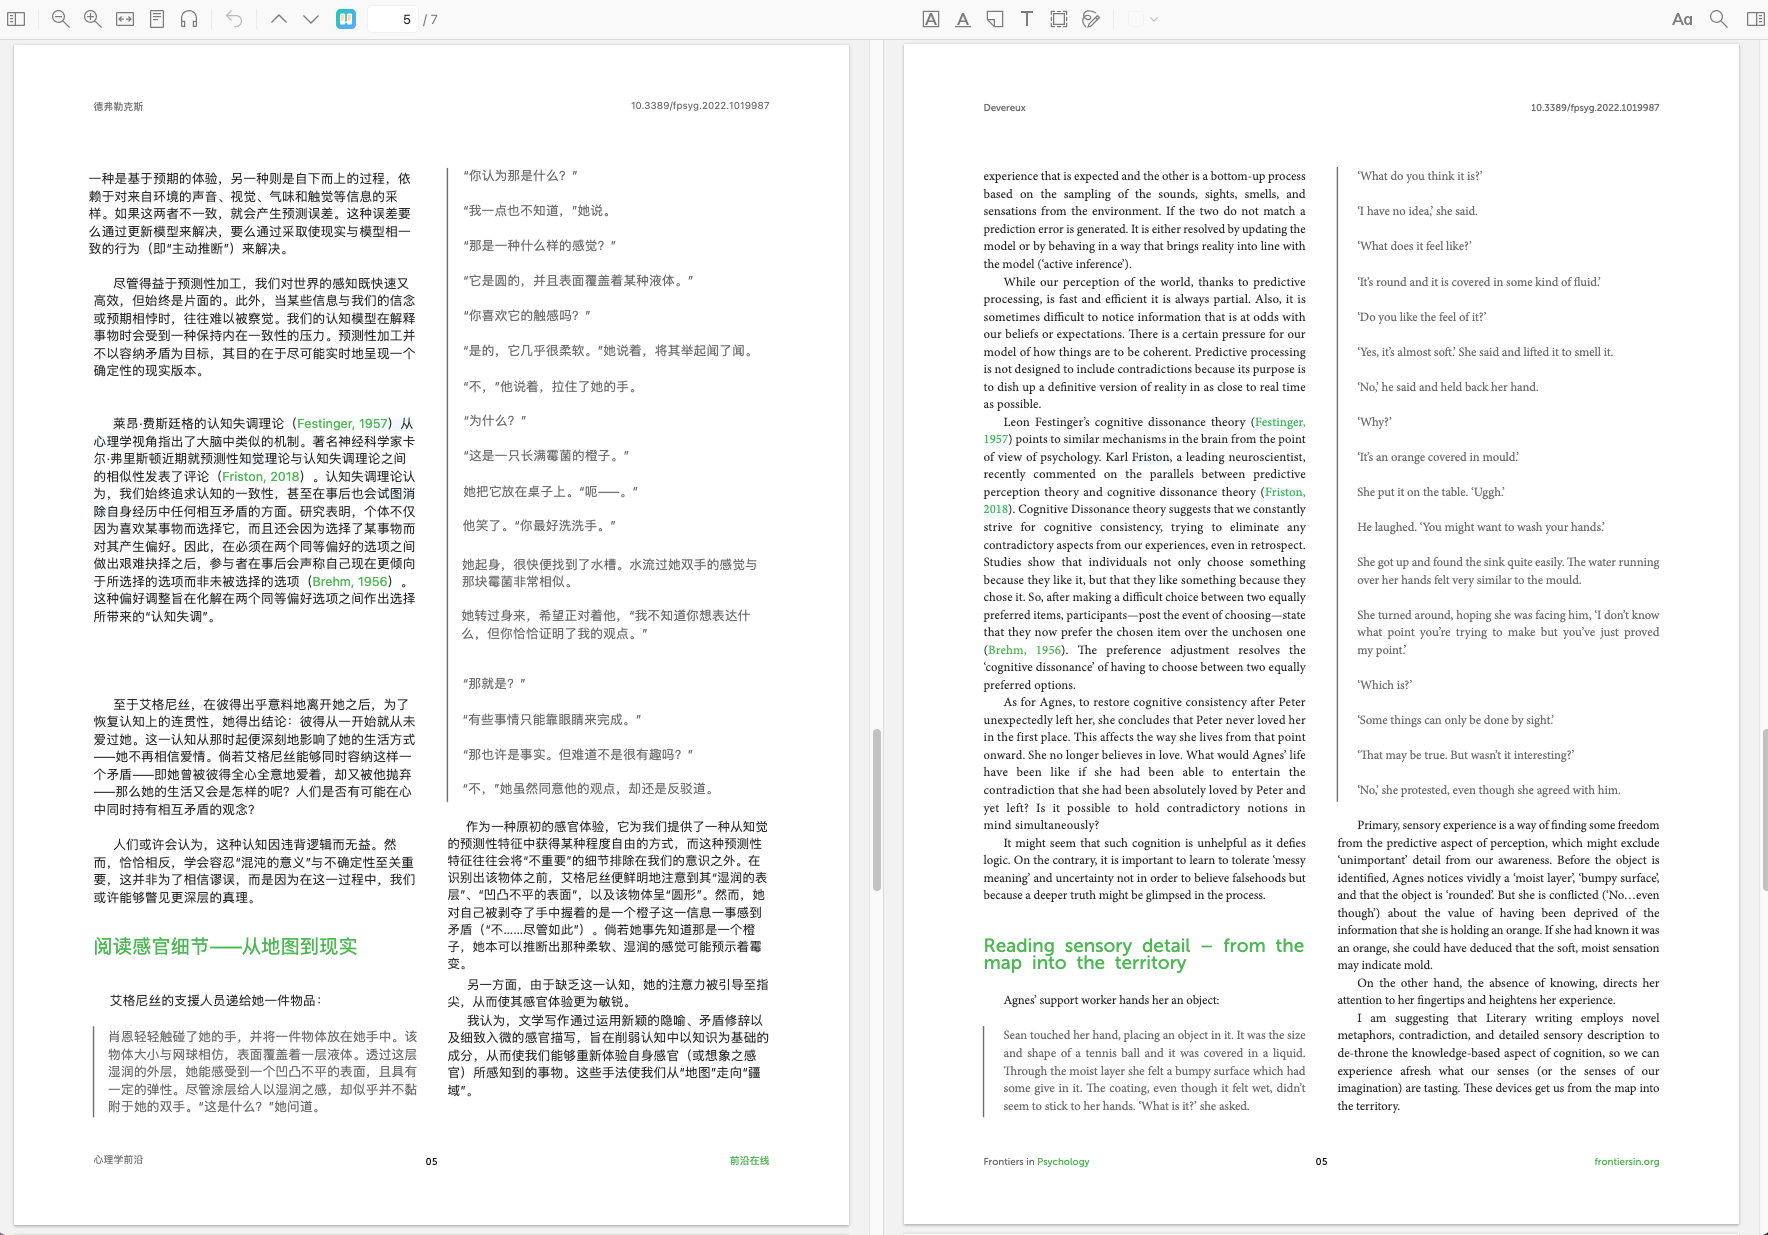Click the green heading 阅读感官细节——从地图到现实

click(x=225, y=947)
